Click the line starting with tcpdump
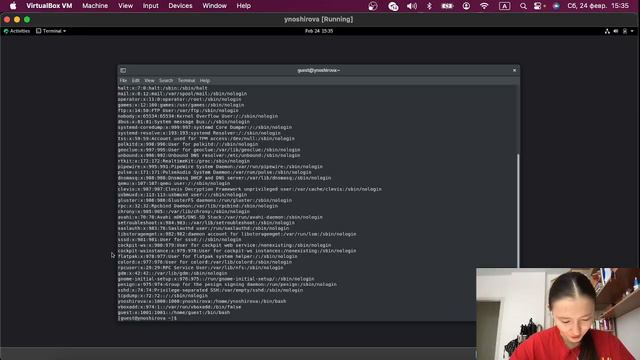 (x=163, y=296)
